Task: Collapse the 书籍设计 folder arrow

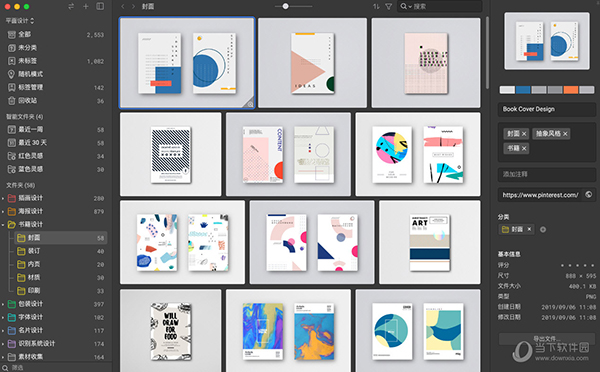Action: coord(3,225)
